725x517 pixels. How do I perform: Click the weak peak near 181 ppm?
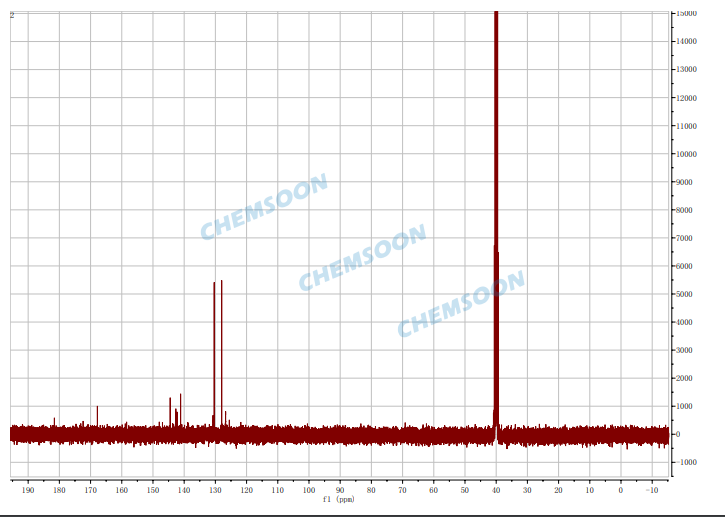[x=54, y=421]
